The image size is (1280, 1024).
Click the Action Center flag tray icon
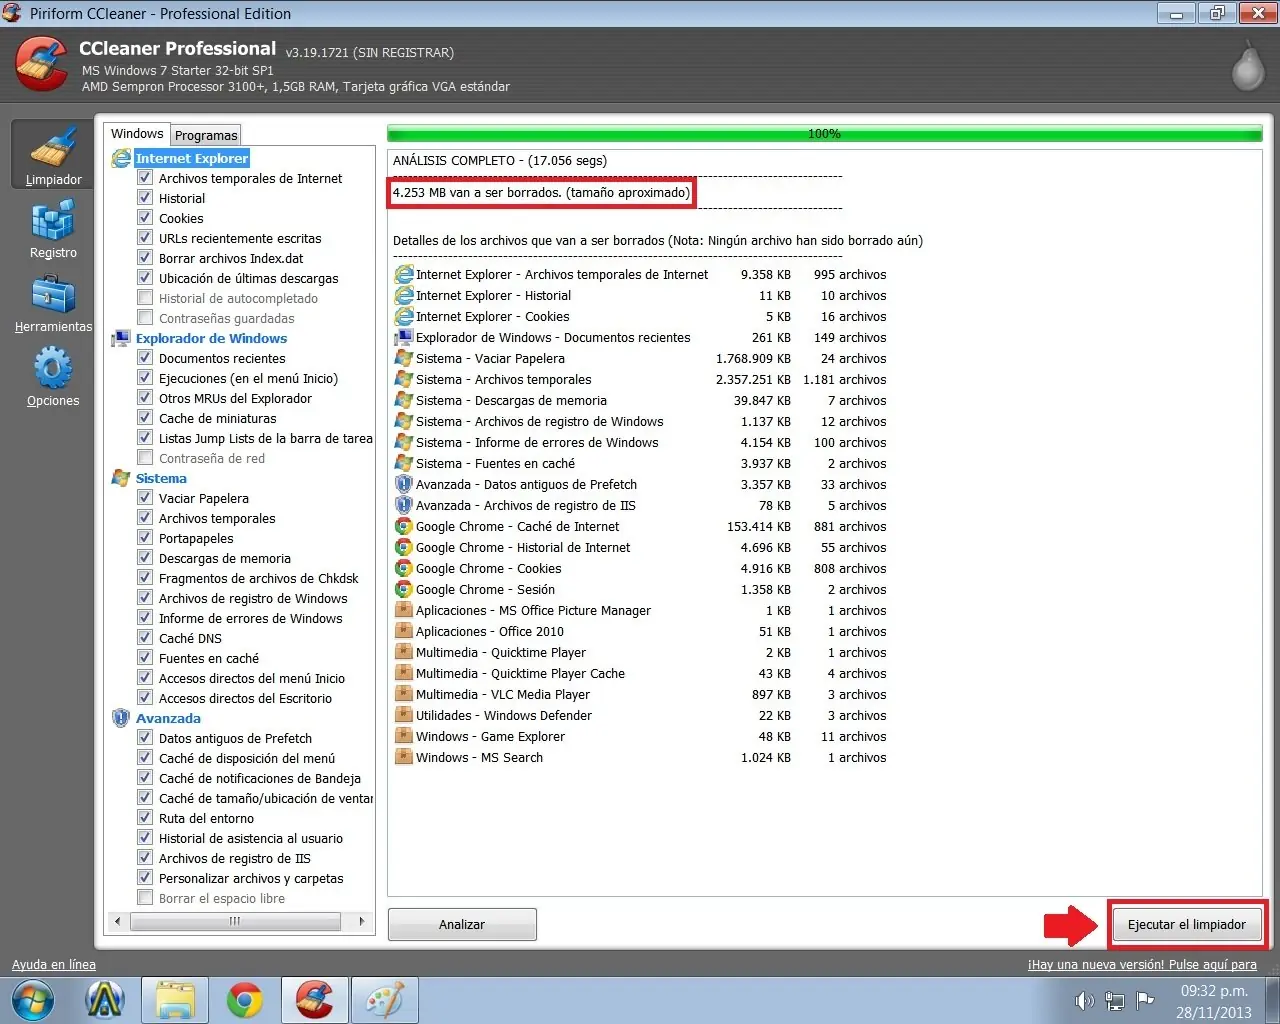point(1146,1000)
